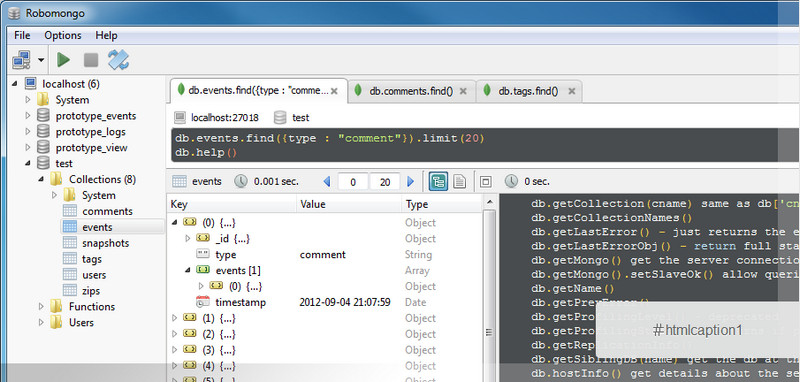The width and height of the screenshot is (800, 382).
Task: Click the clock icon beside 0.001 sec.
Action: [241, 181]
